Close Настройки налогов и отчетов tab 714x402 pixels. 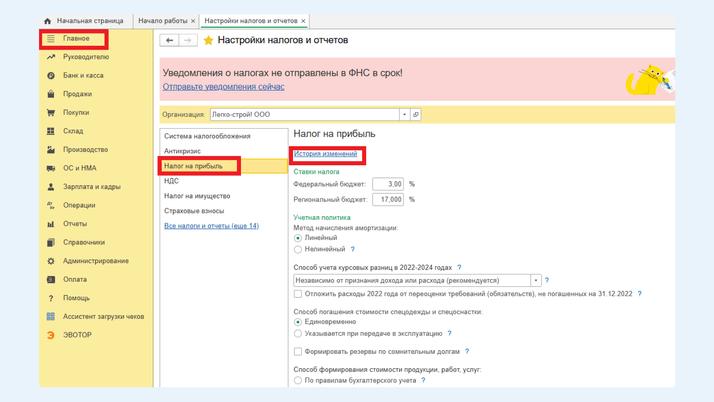303,21
